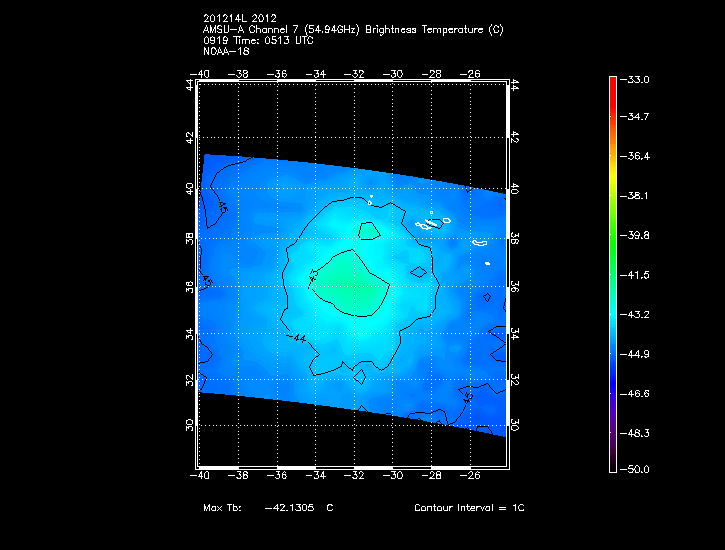
Task: Select the -33.0 colorbar label
Action: [637, 79]
